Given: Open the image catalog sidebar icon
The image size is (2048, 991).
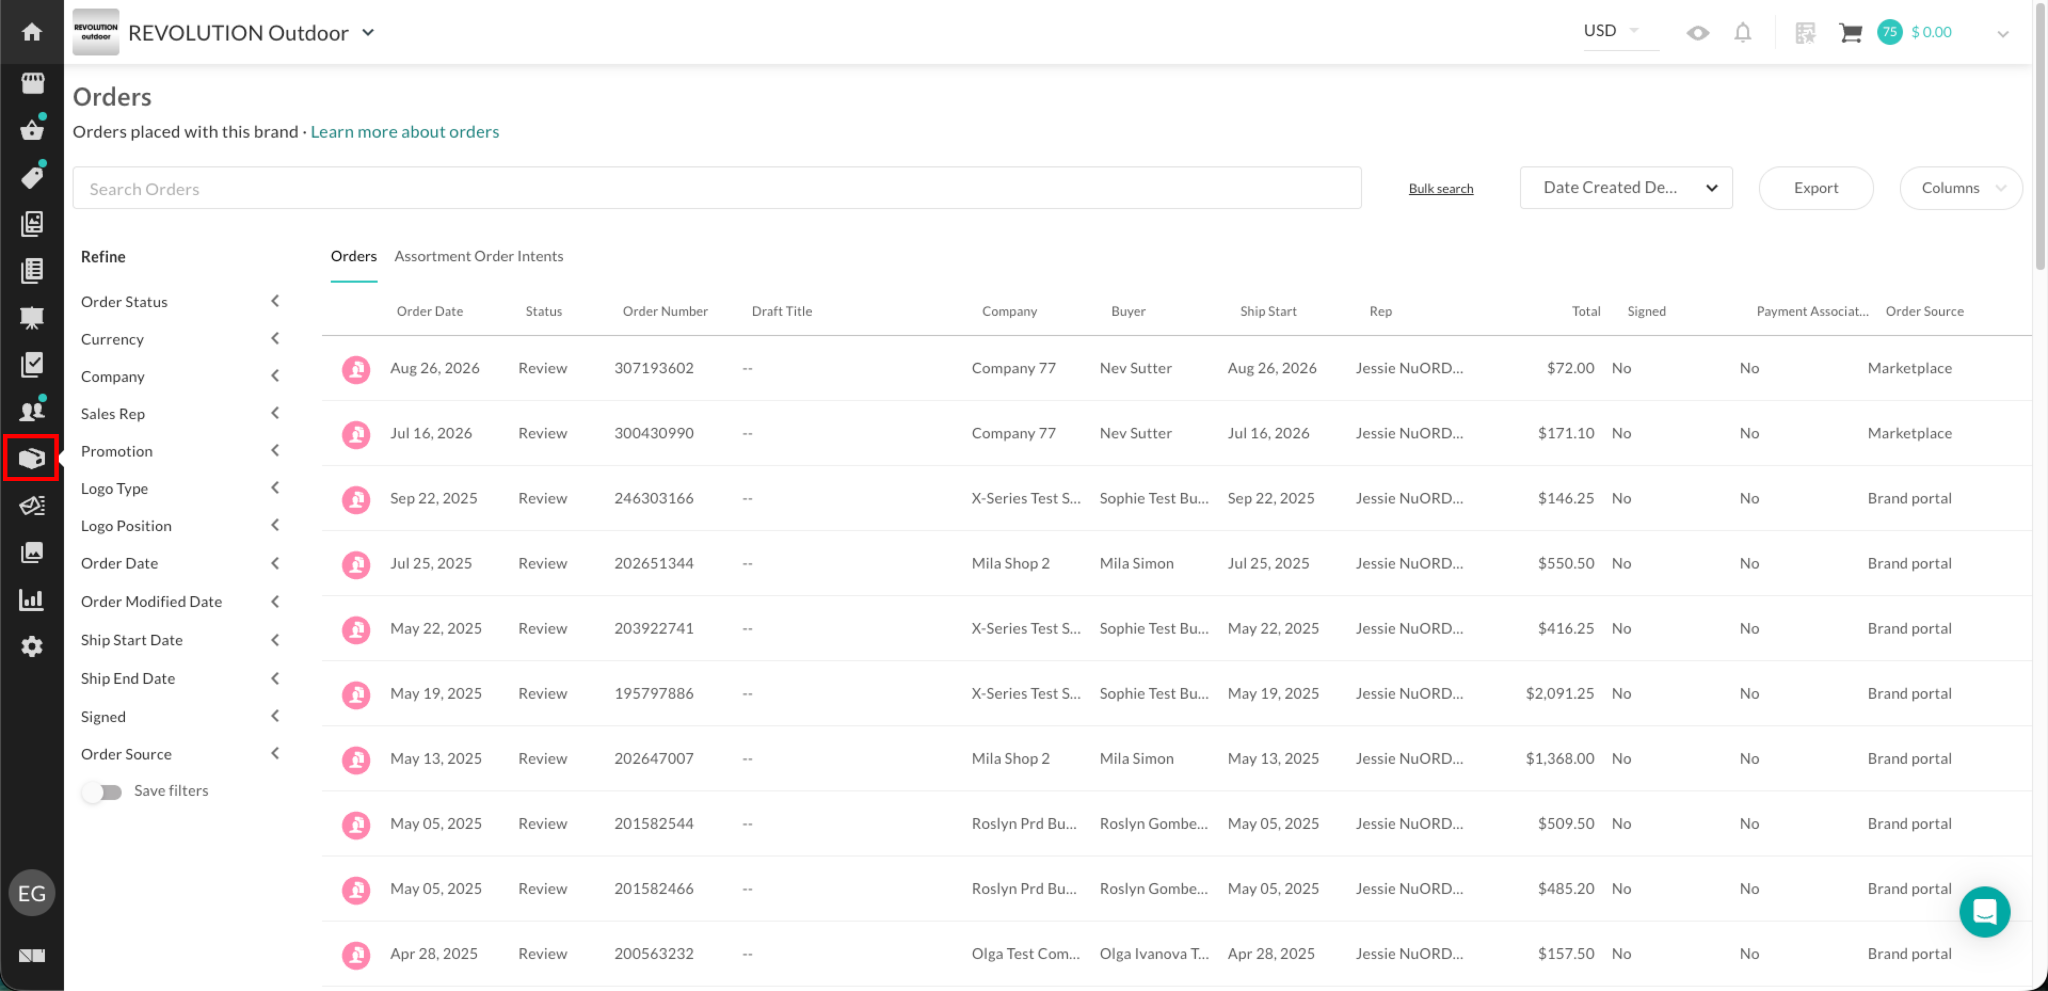Looking at the screenshot, I should click(x=32, y=223).
